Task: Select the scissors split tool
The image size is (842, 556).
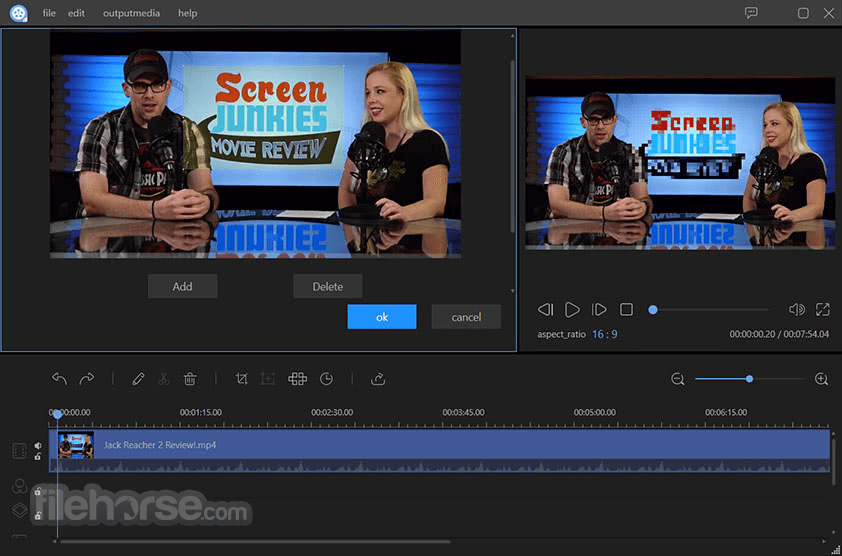Action: click(164, 379)
